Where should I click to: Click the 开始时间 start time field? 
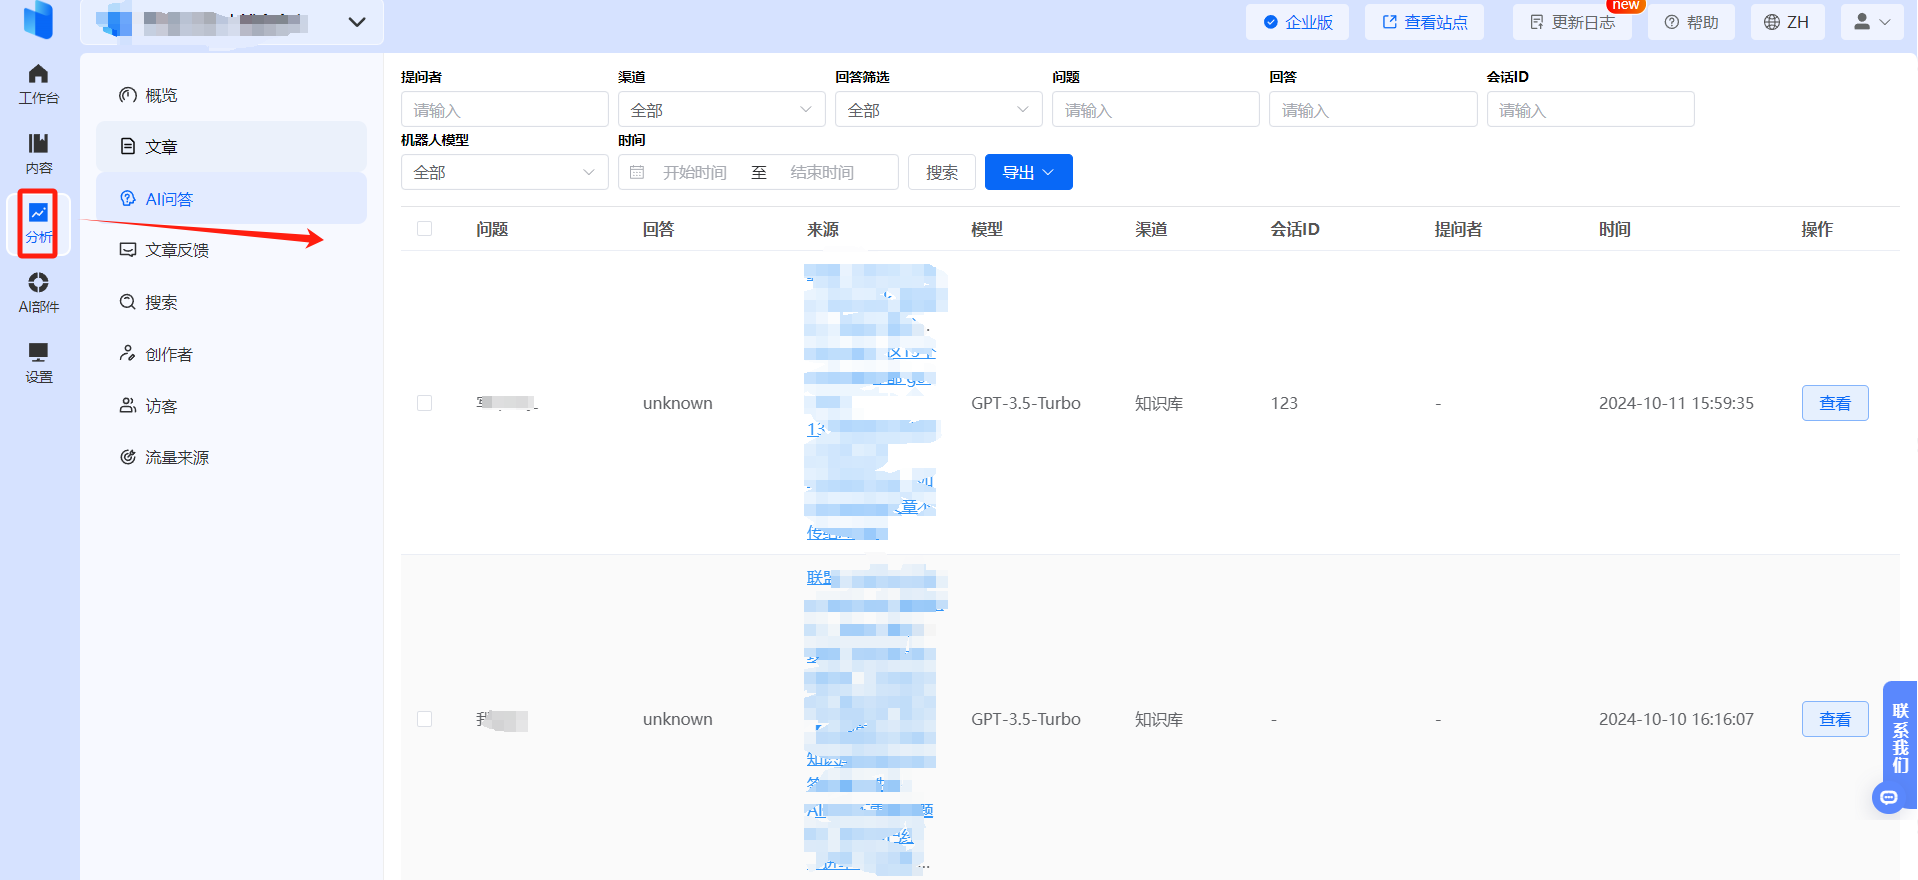pyautogui.click(x=695, y=173)
